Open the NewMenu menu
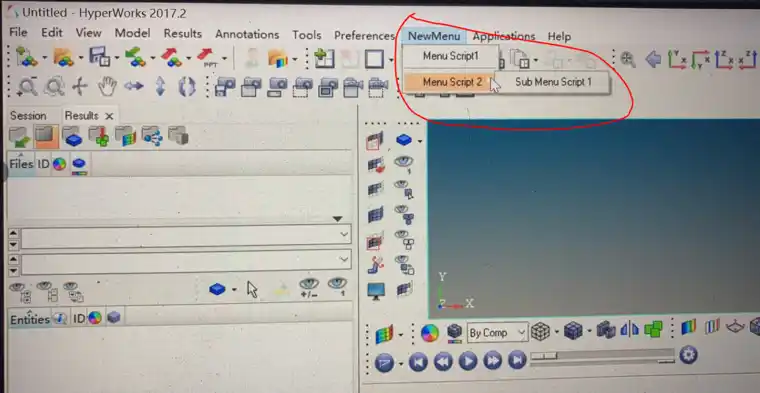Image resolution: width=760 pixels, height=393 pixels. [x=433, y=36]
